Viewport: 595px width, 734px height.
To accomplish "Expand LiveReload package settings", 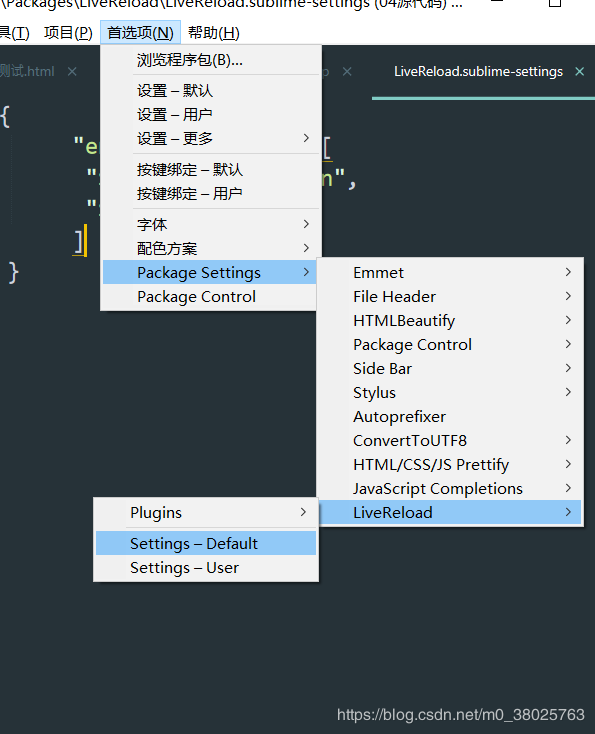I will click(450, 512).
